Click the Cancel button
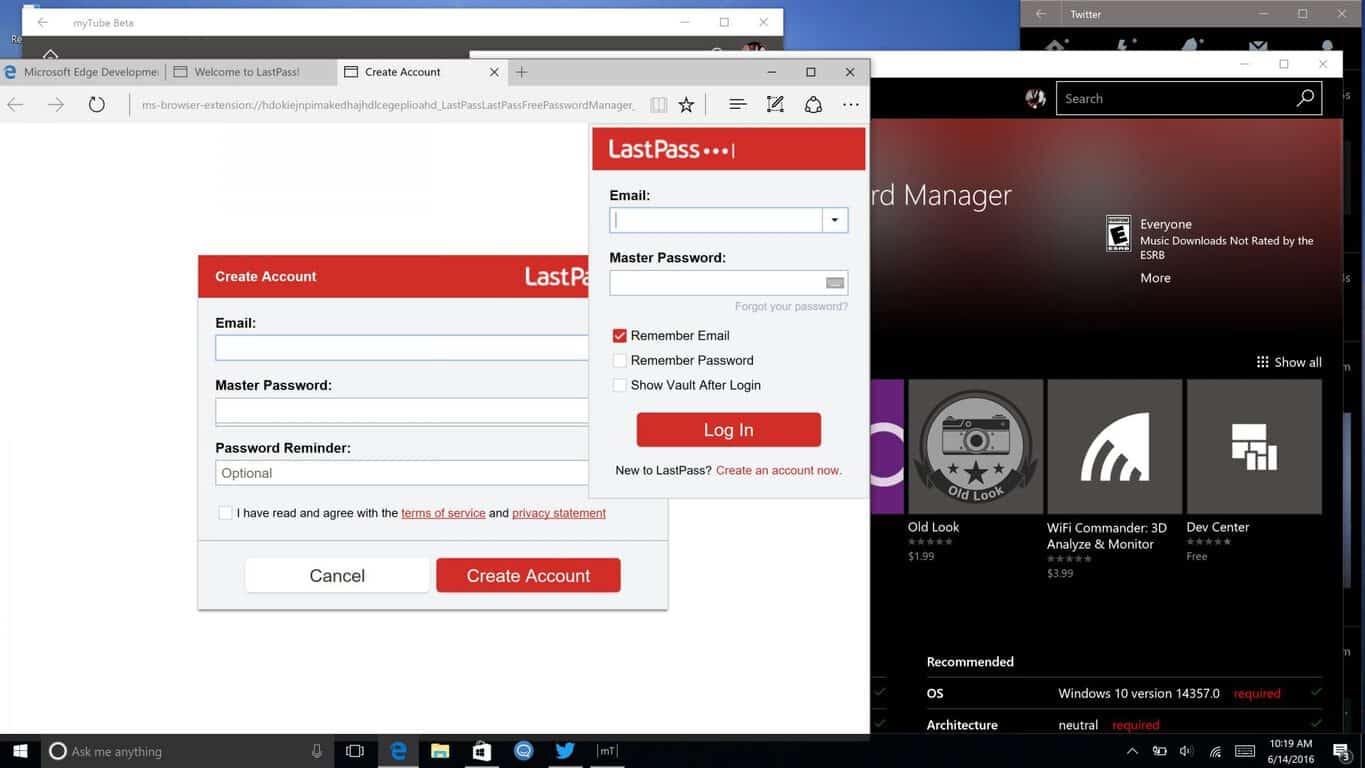Image resolution: width=1365 pixels, height=768 pixels. coord(337,575)
